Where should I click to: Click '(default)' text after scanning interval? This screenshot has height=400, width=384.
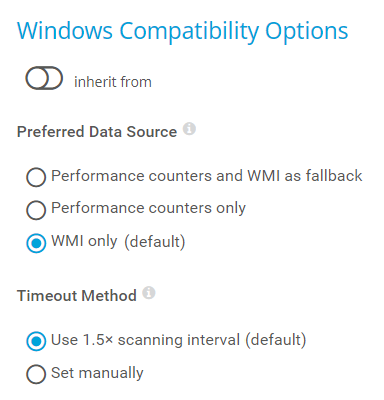276,340
